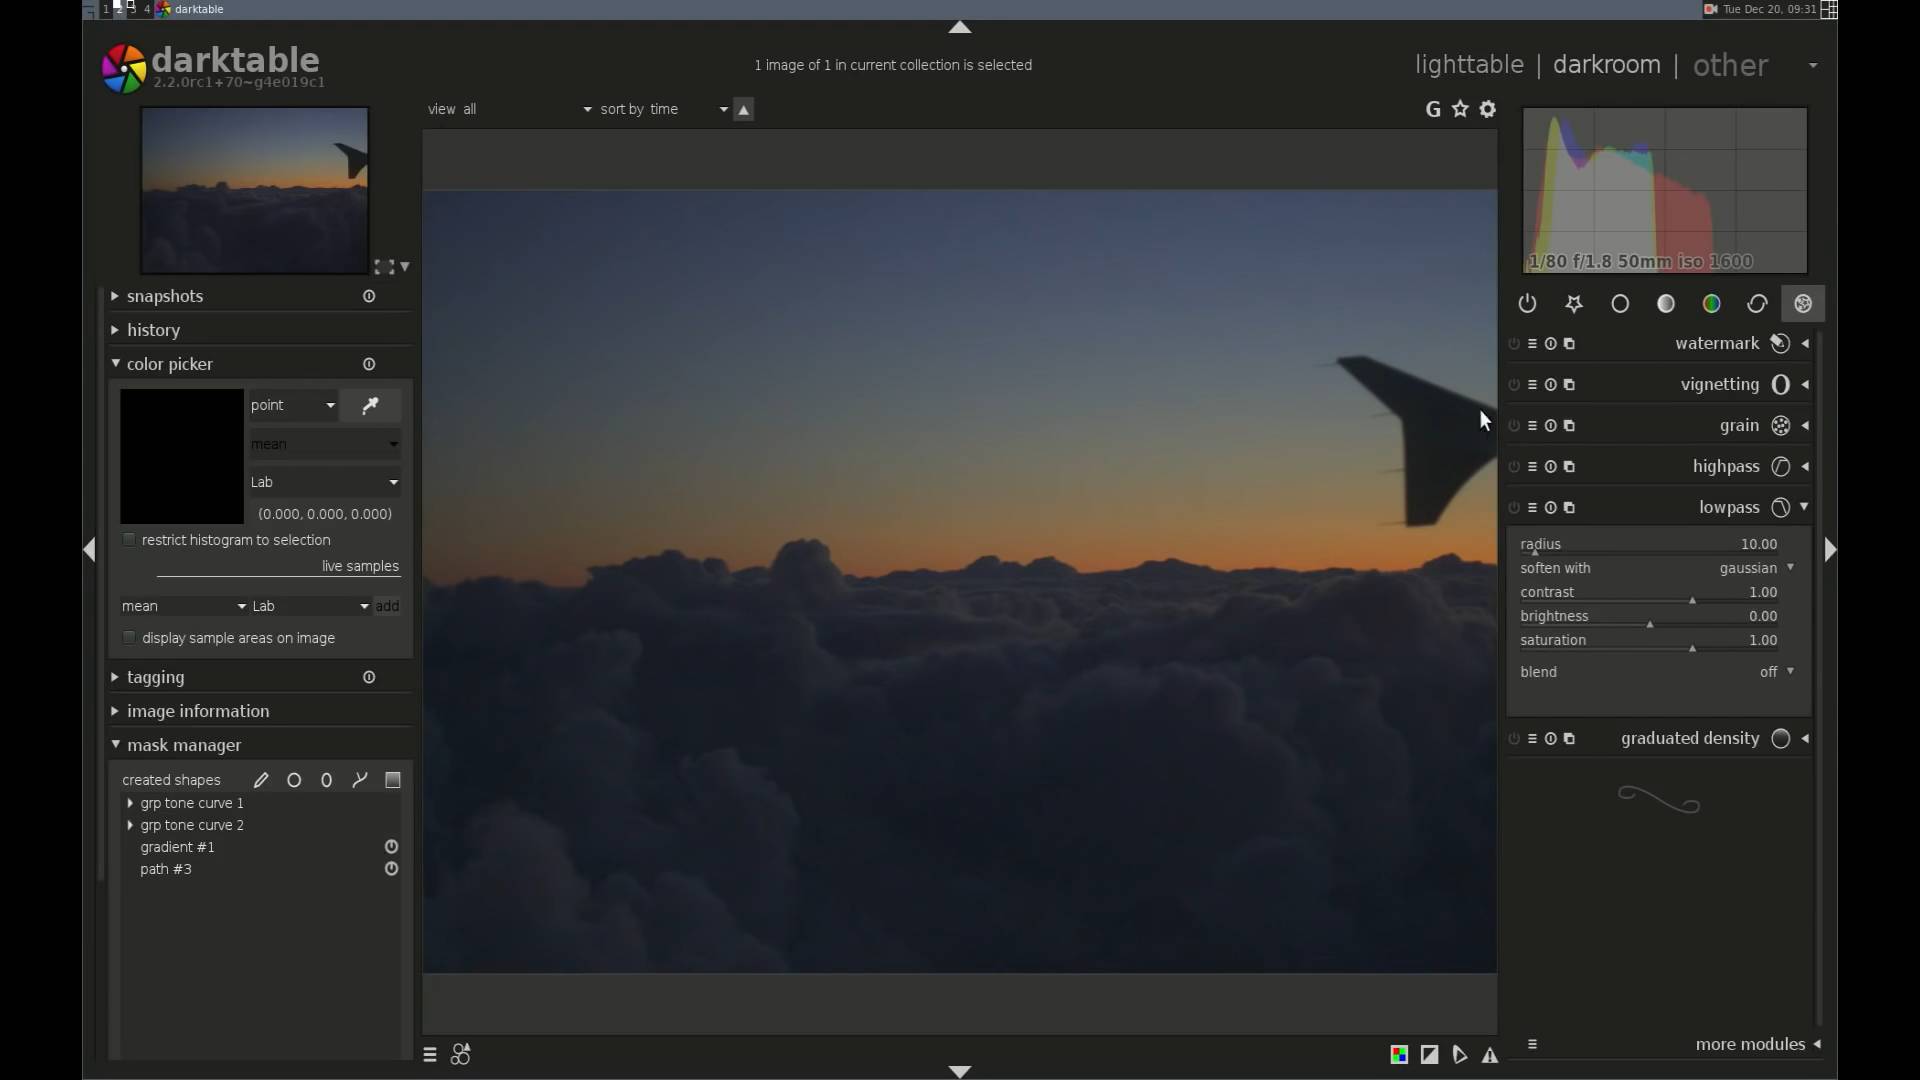
Task: Open the other views menu
Action: tap(1730, 65)
